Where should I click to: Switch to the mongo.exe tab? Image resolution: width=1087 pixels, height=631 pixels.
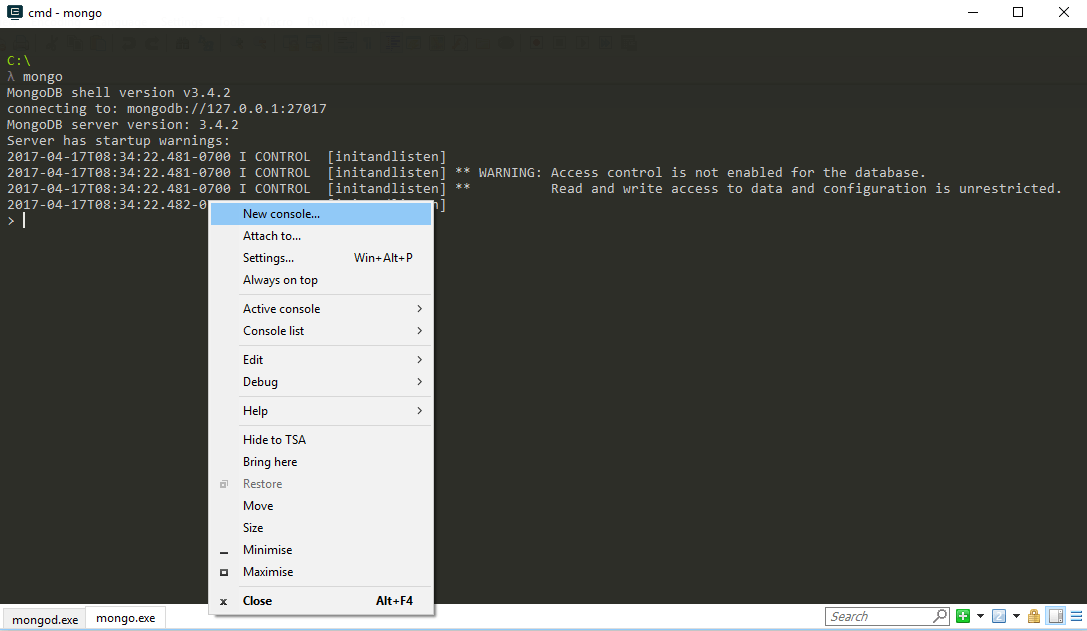125,618
